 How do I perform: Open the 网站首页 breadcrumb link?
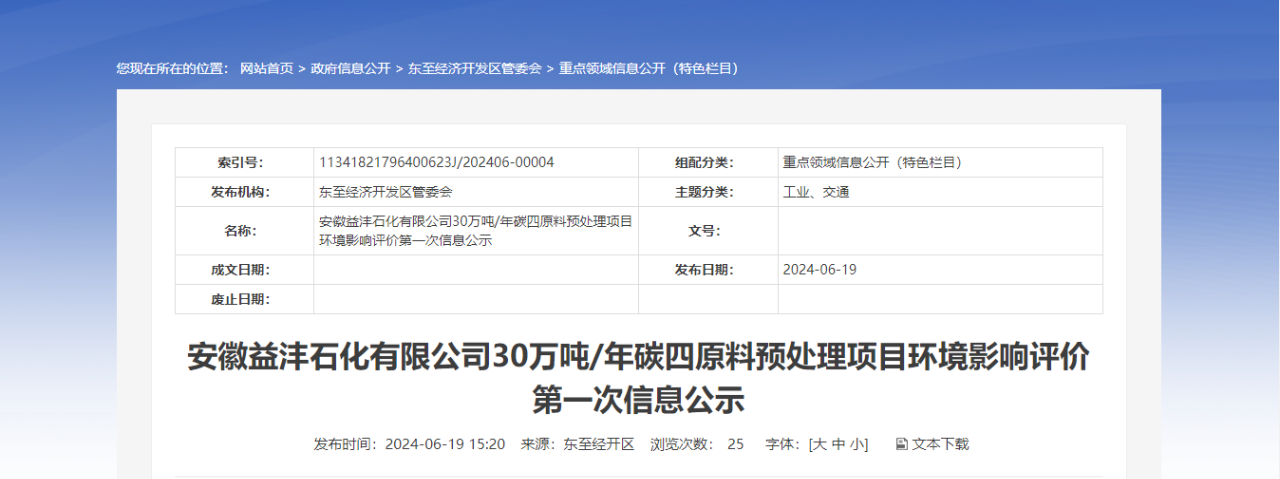(x=267, y=69)
